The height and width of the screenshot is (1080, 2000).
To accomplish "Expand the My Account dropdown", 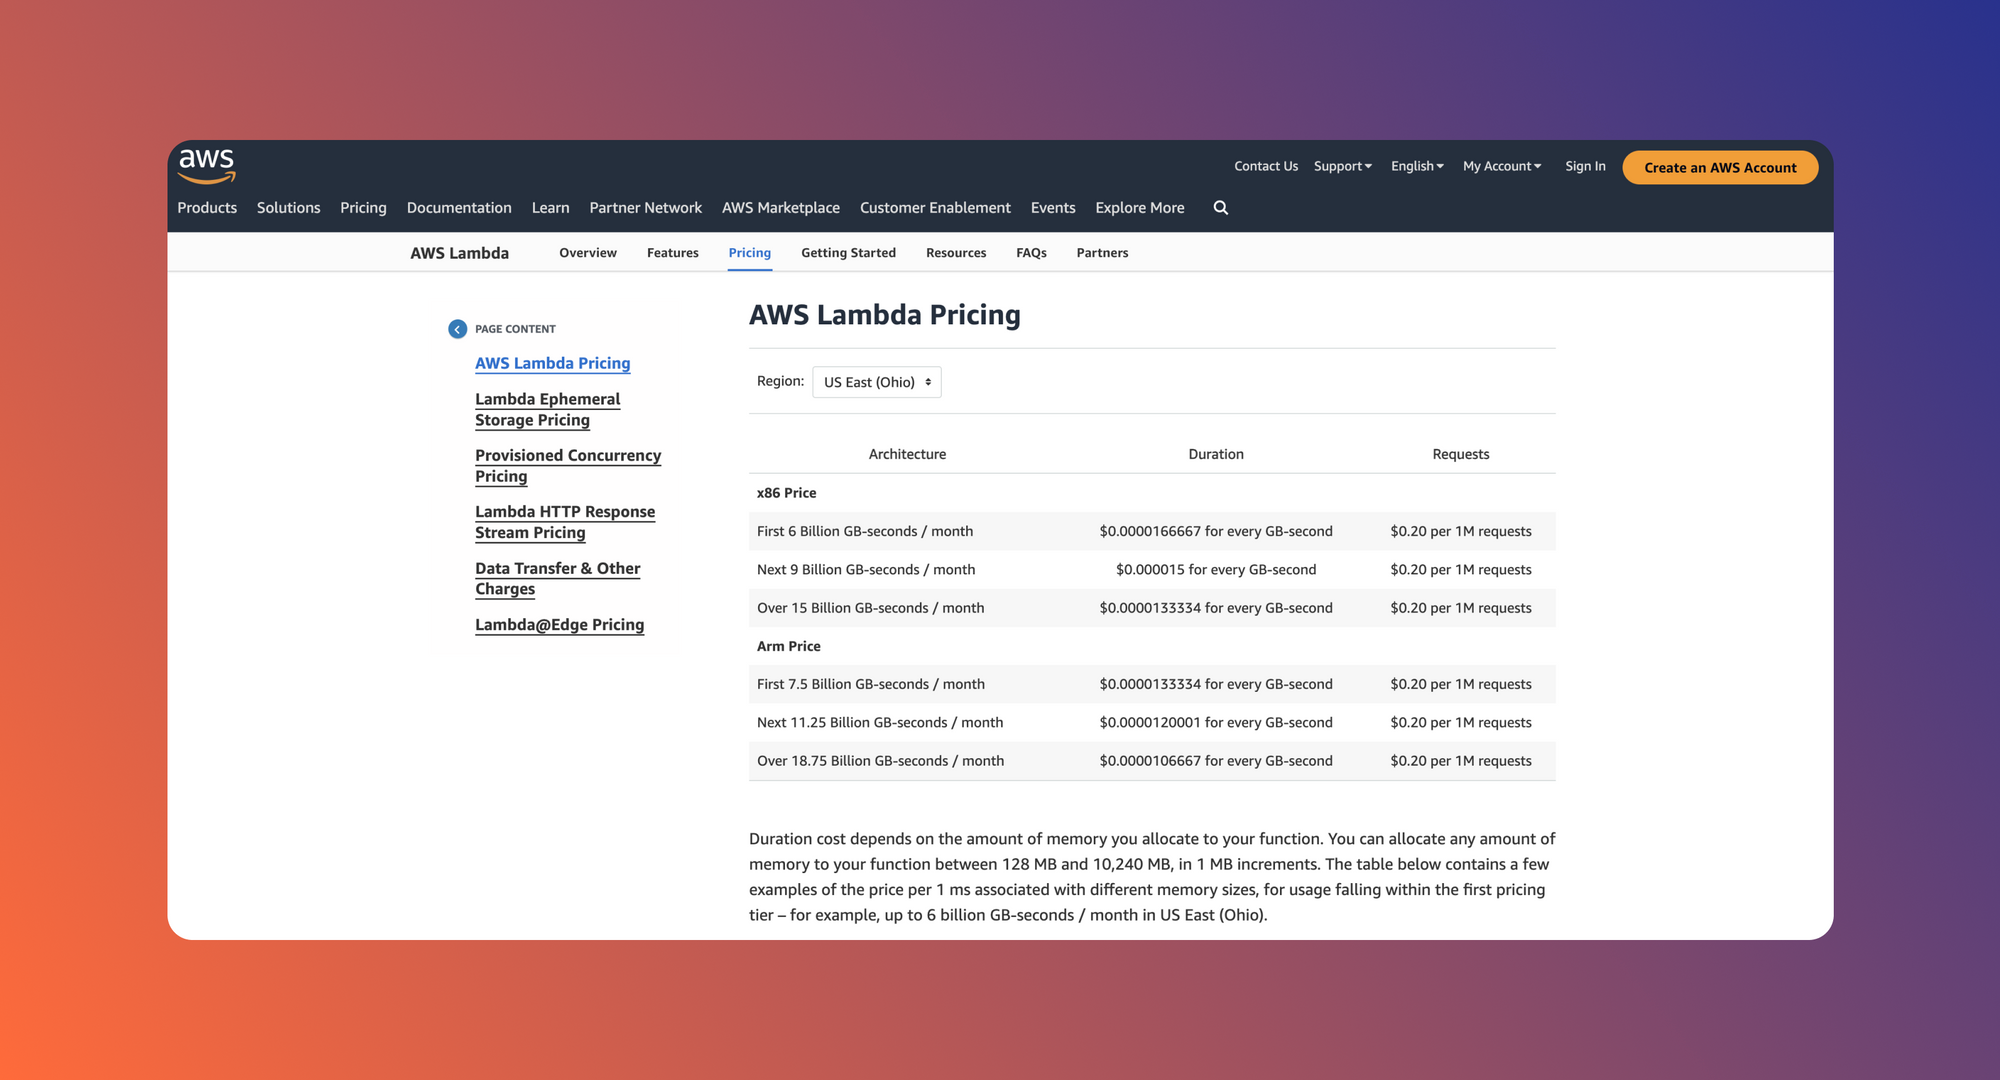I will point(1502,166).
